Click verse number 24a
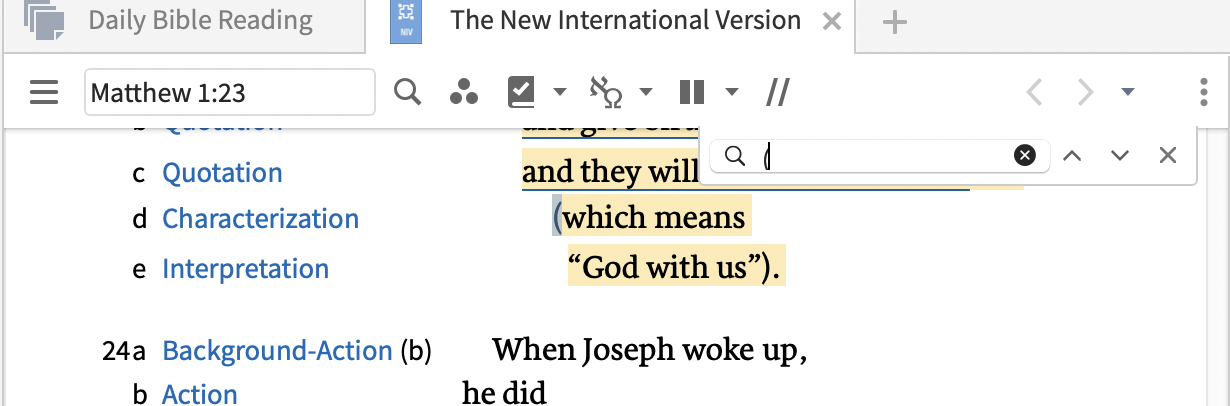Screen dimensions: 1230x406 [x=124, y=351]
